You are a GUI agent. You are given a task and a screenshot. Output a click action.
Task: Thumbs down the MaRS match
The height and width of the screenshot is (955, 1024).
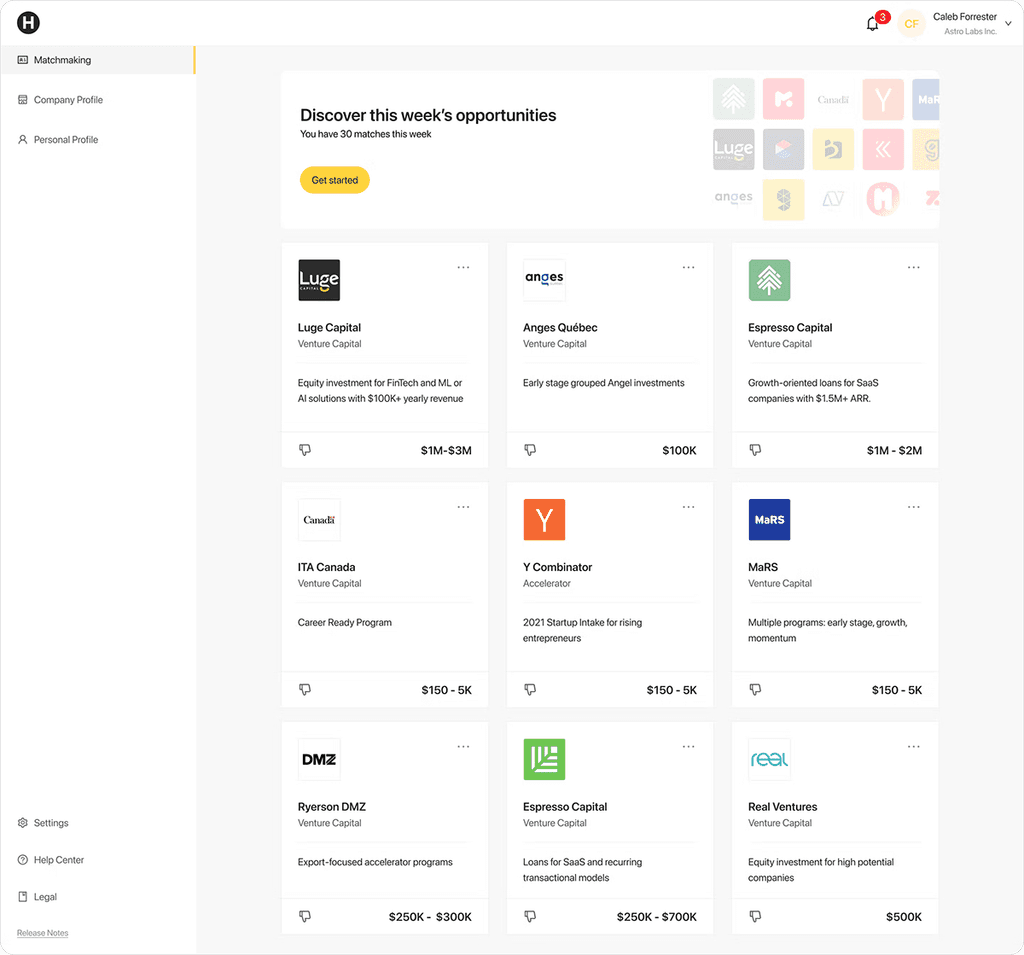(x=756, y=690)
